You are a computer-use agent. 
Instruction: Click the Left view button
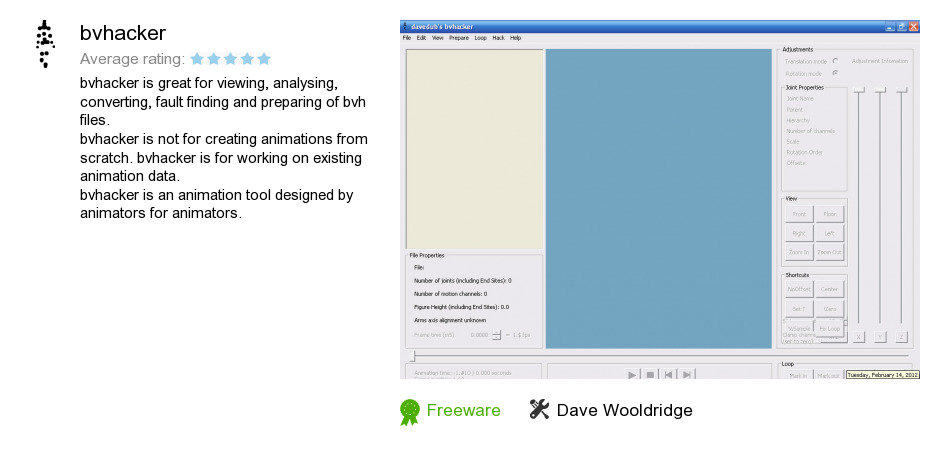click(830, 233)
